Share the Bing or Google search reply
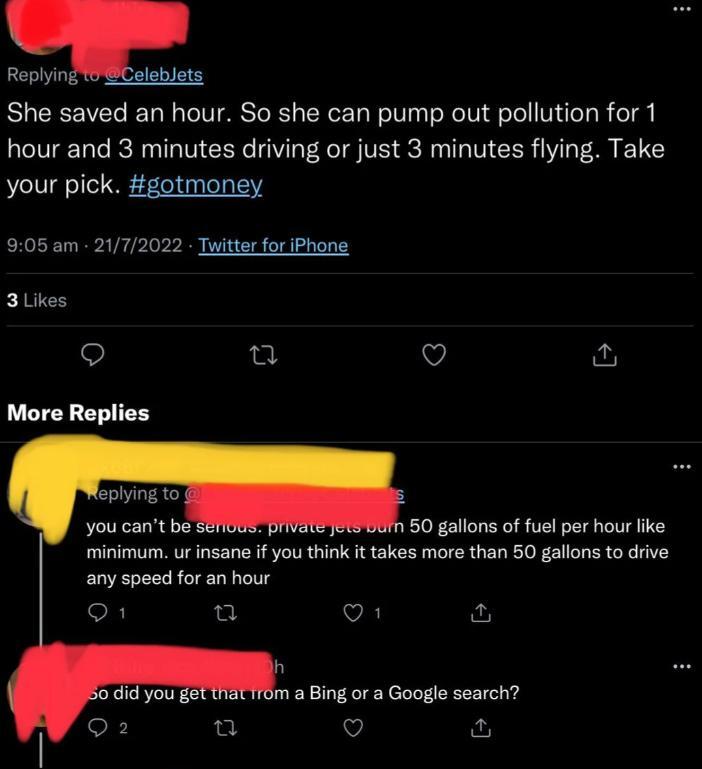702x769 pixels. (480, 728)
